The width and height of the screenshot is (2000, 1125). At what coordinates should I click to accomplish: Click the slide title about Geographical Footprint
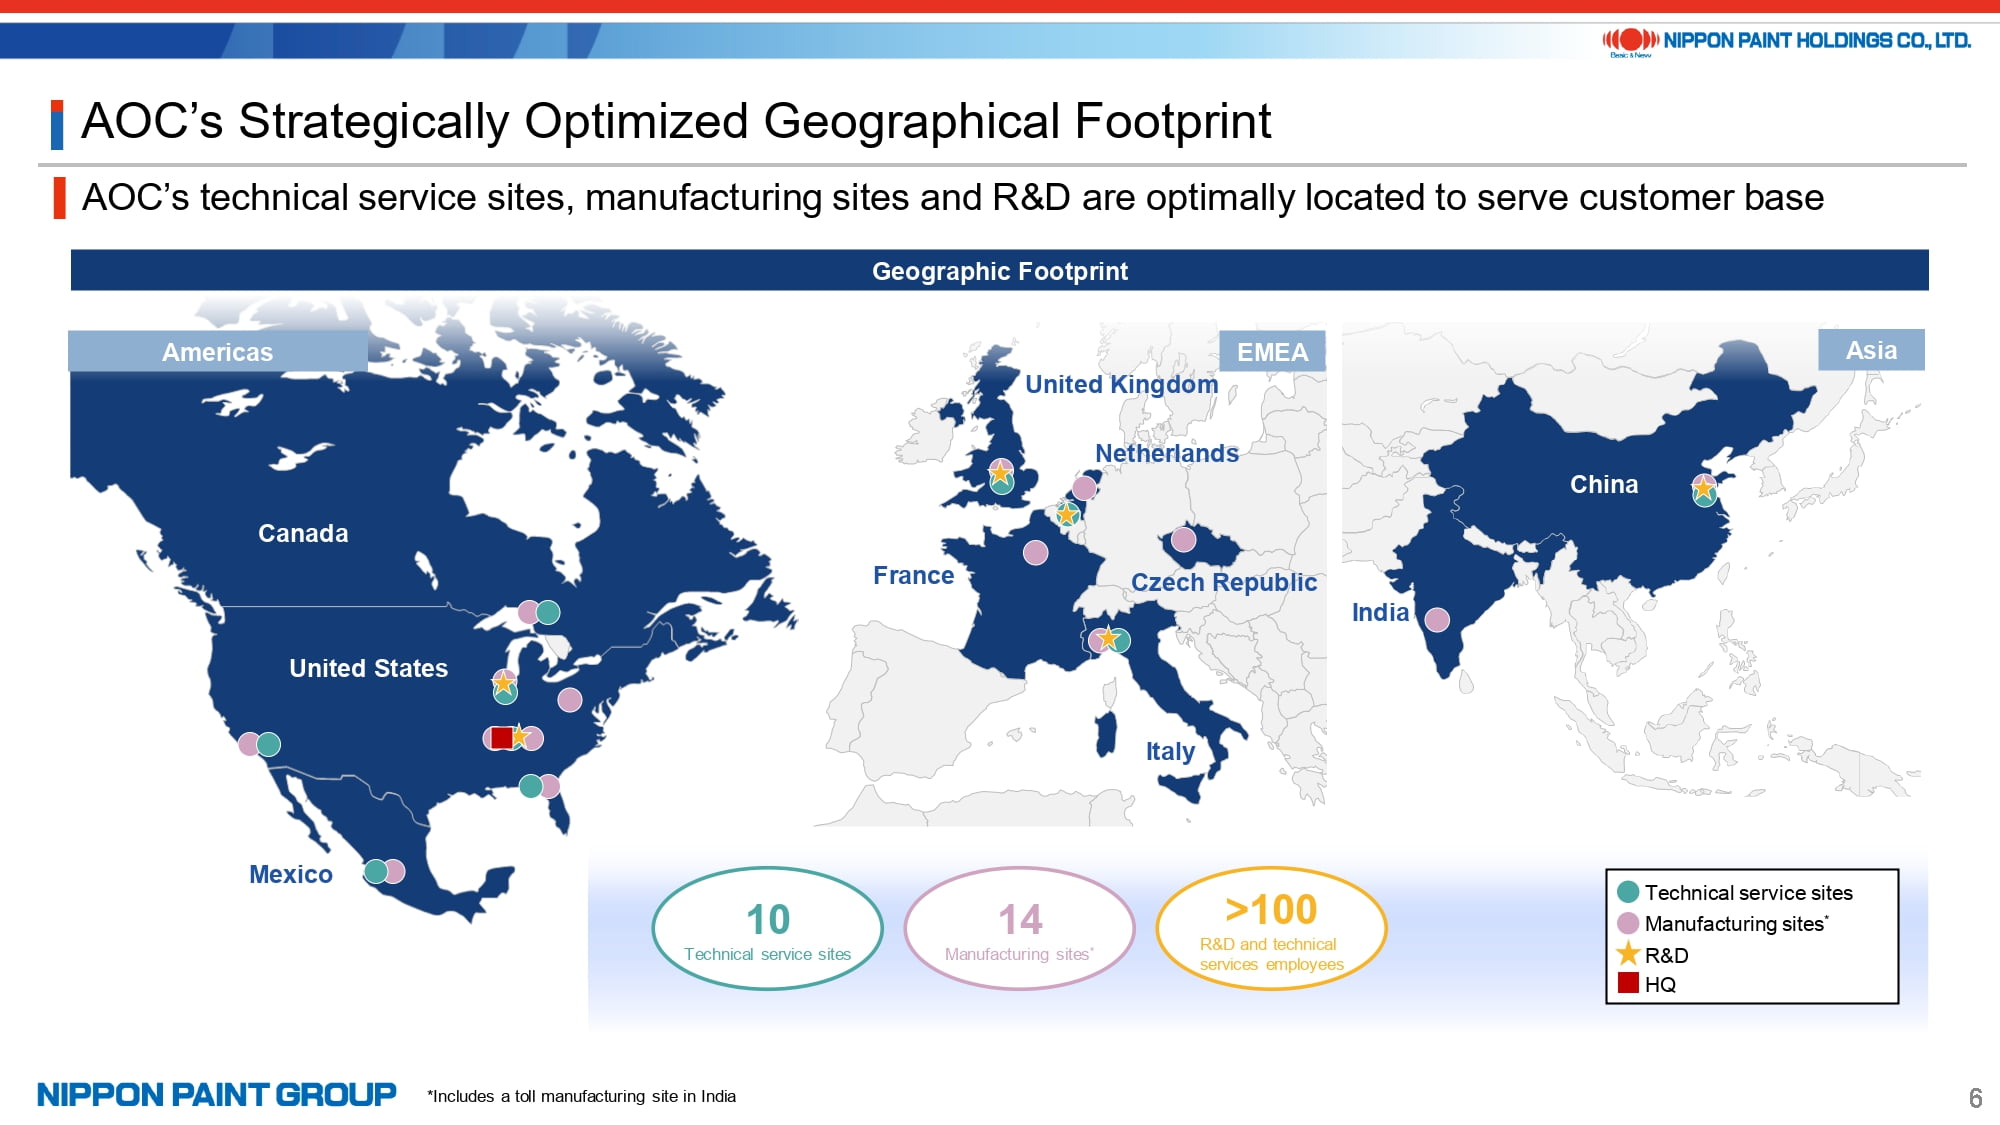coord(676,122)
